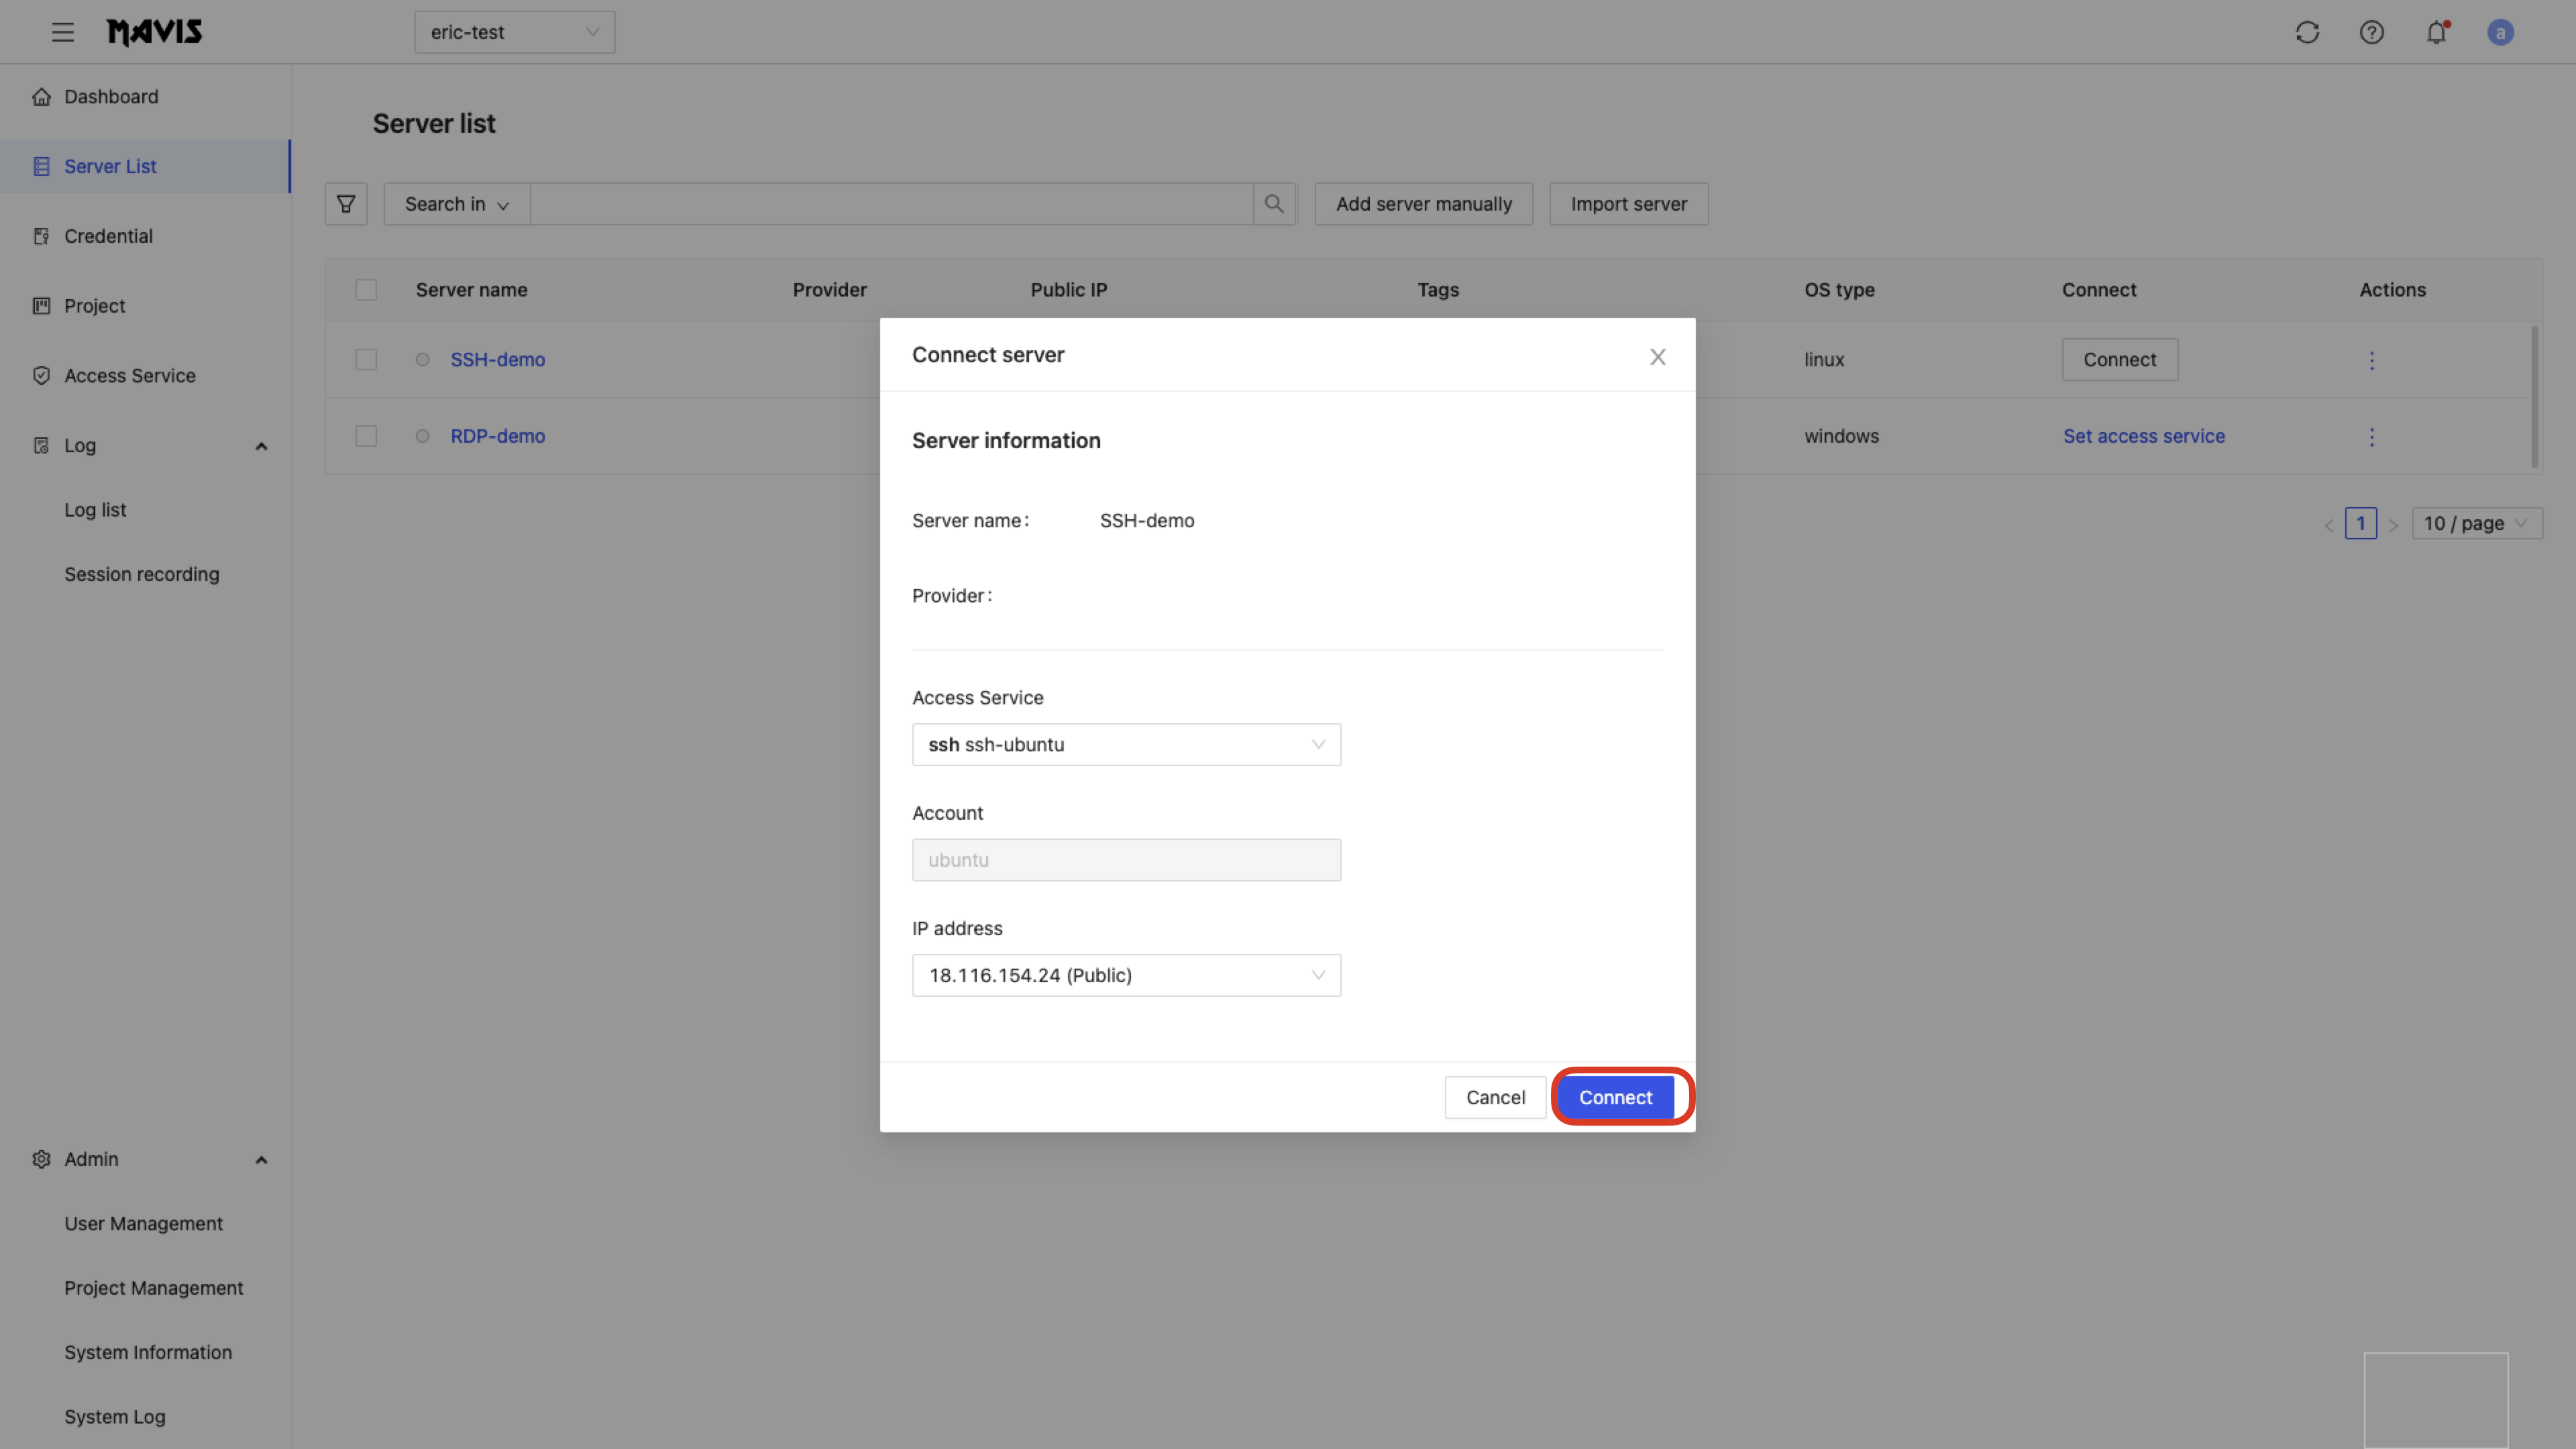The height and width of the screenshot is (1449, 2576).
Task: Click the server list search field
Action: coord(890,204)
